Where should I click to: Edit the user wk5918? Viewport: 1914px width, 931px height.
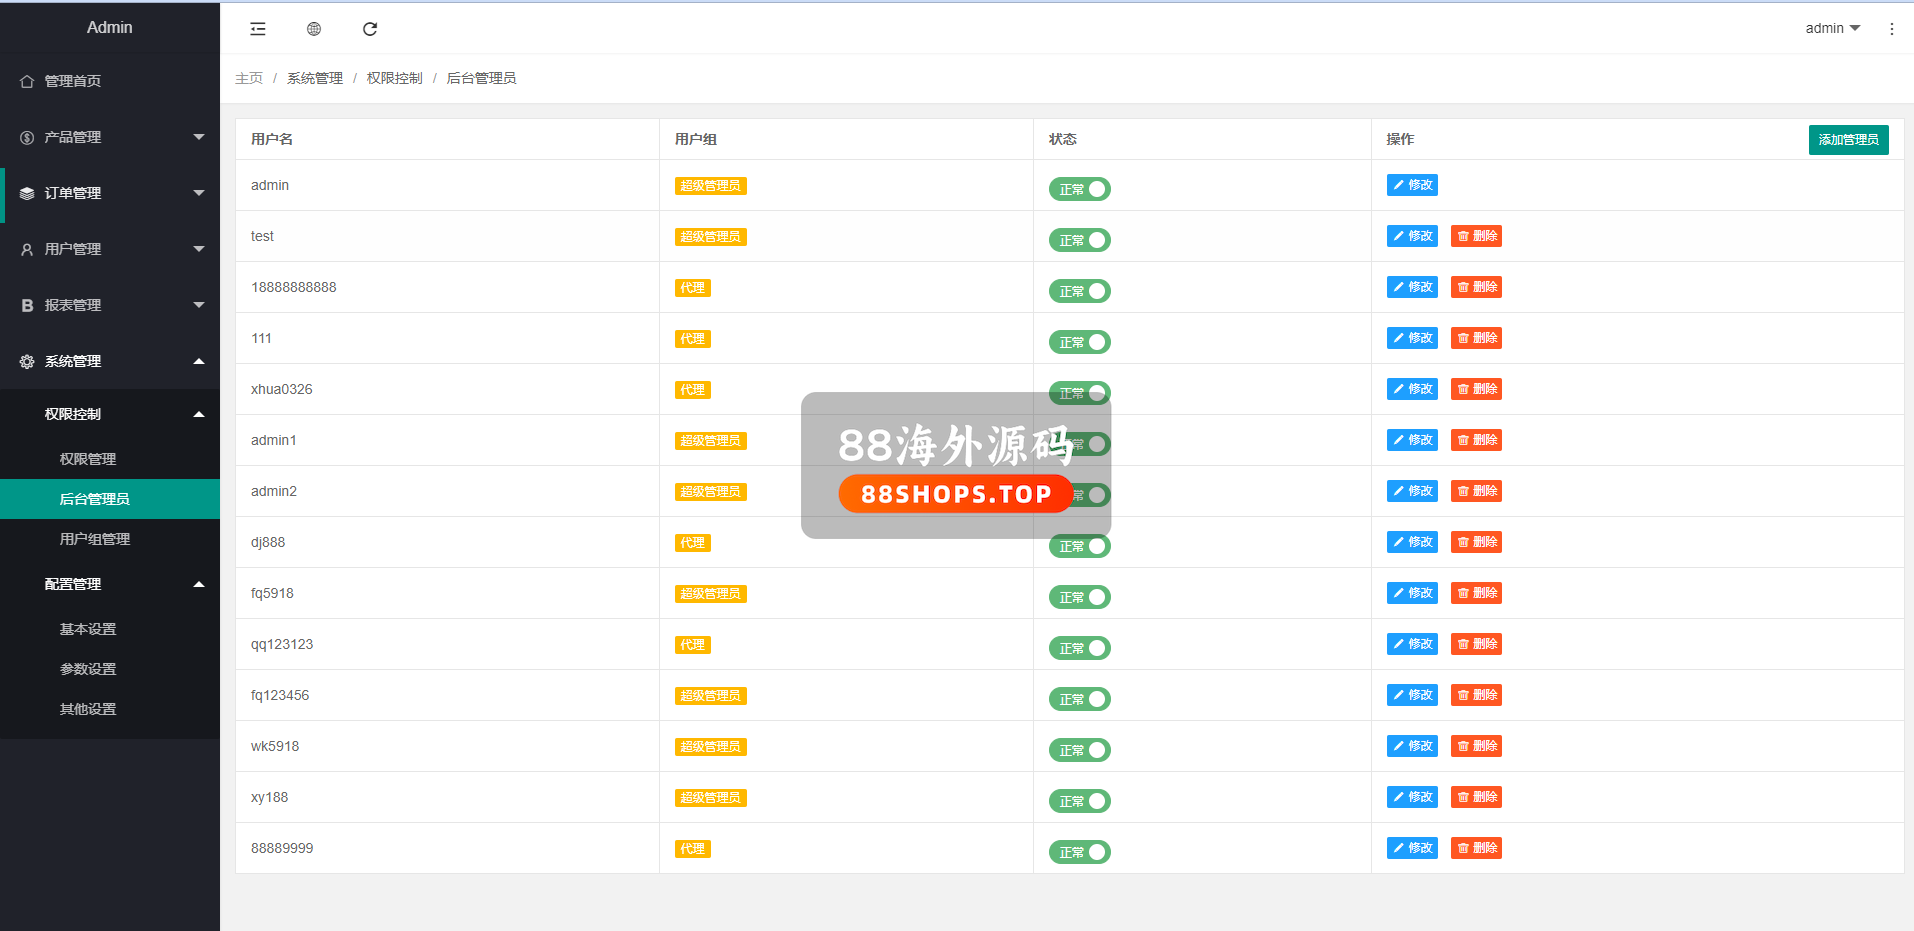click(x=1412, y=746)
